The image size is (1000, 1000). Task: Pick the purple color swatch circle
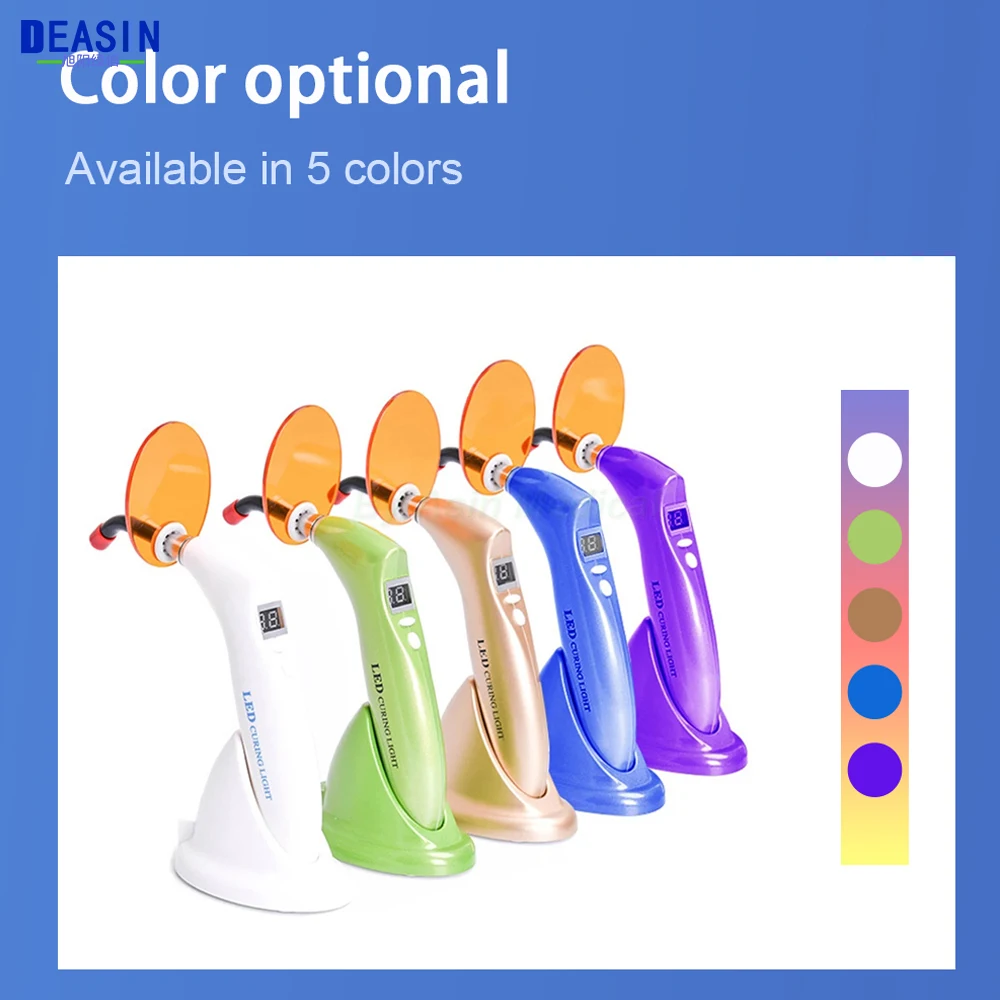[x=874, y=770]
